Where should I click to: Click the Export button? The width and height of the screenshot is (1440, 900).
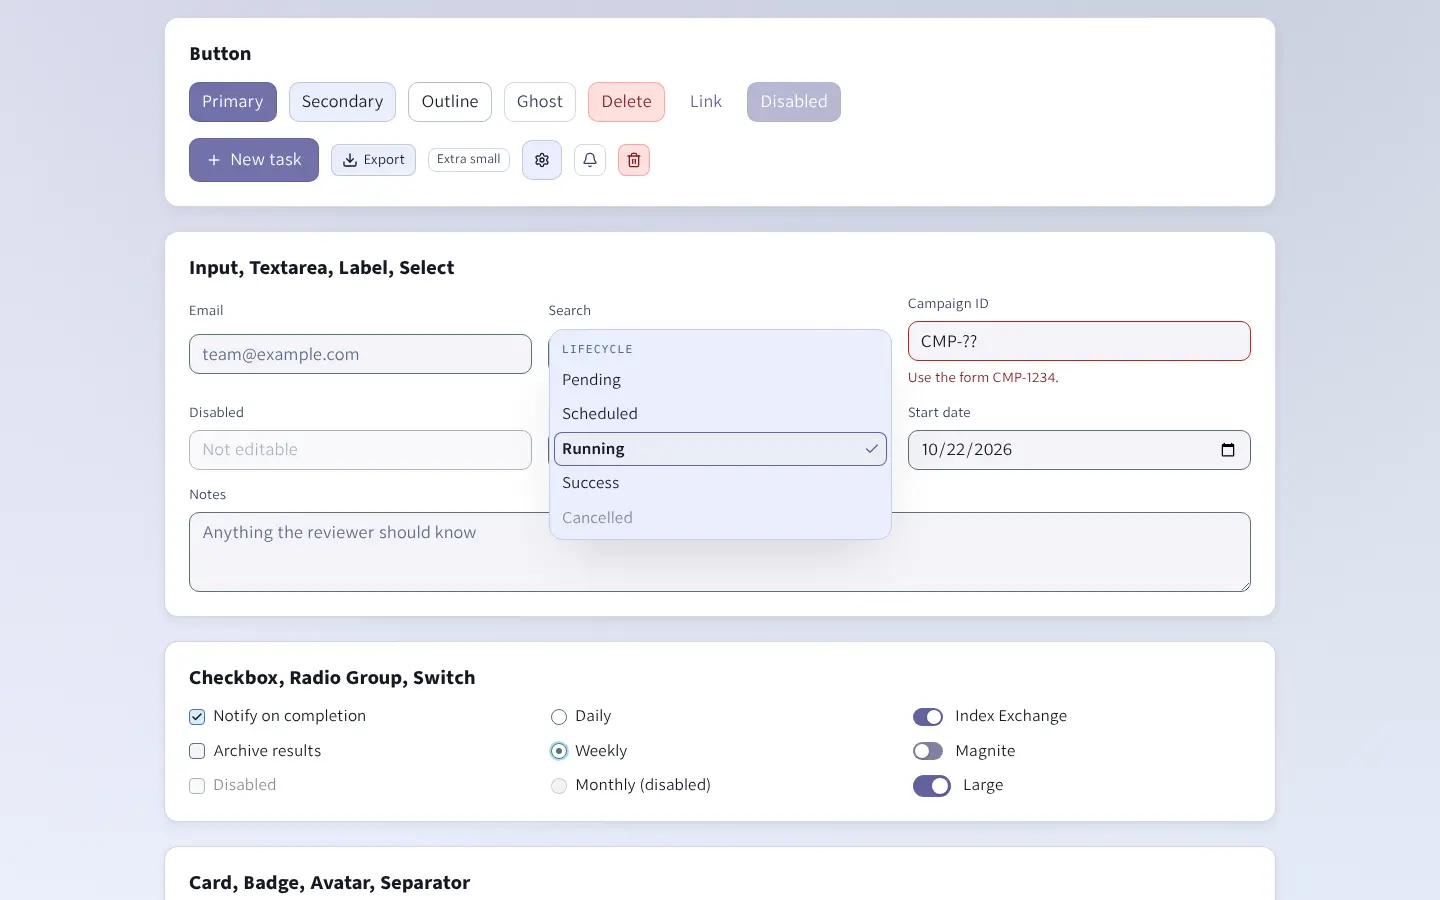373,160
